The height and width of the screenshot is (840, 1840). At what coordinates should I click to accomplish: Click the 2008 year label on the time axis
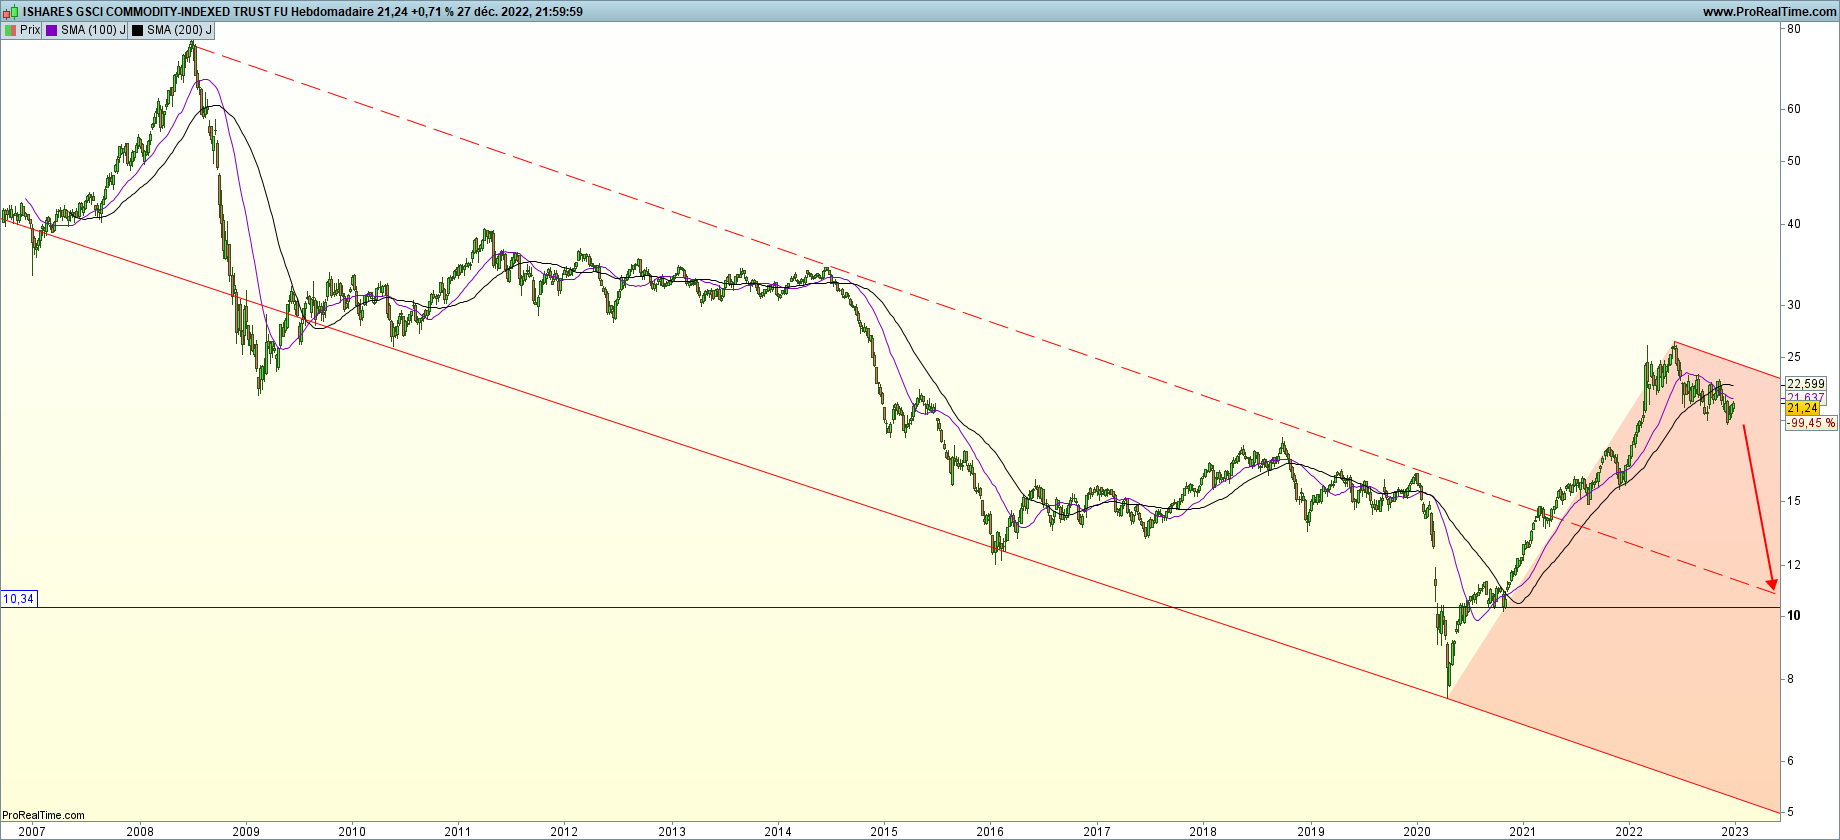[x=140, y=831]
